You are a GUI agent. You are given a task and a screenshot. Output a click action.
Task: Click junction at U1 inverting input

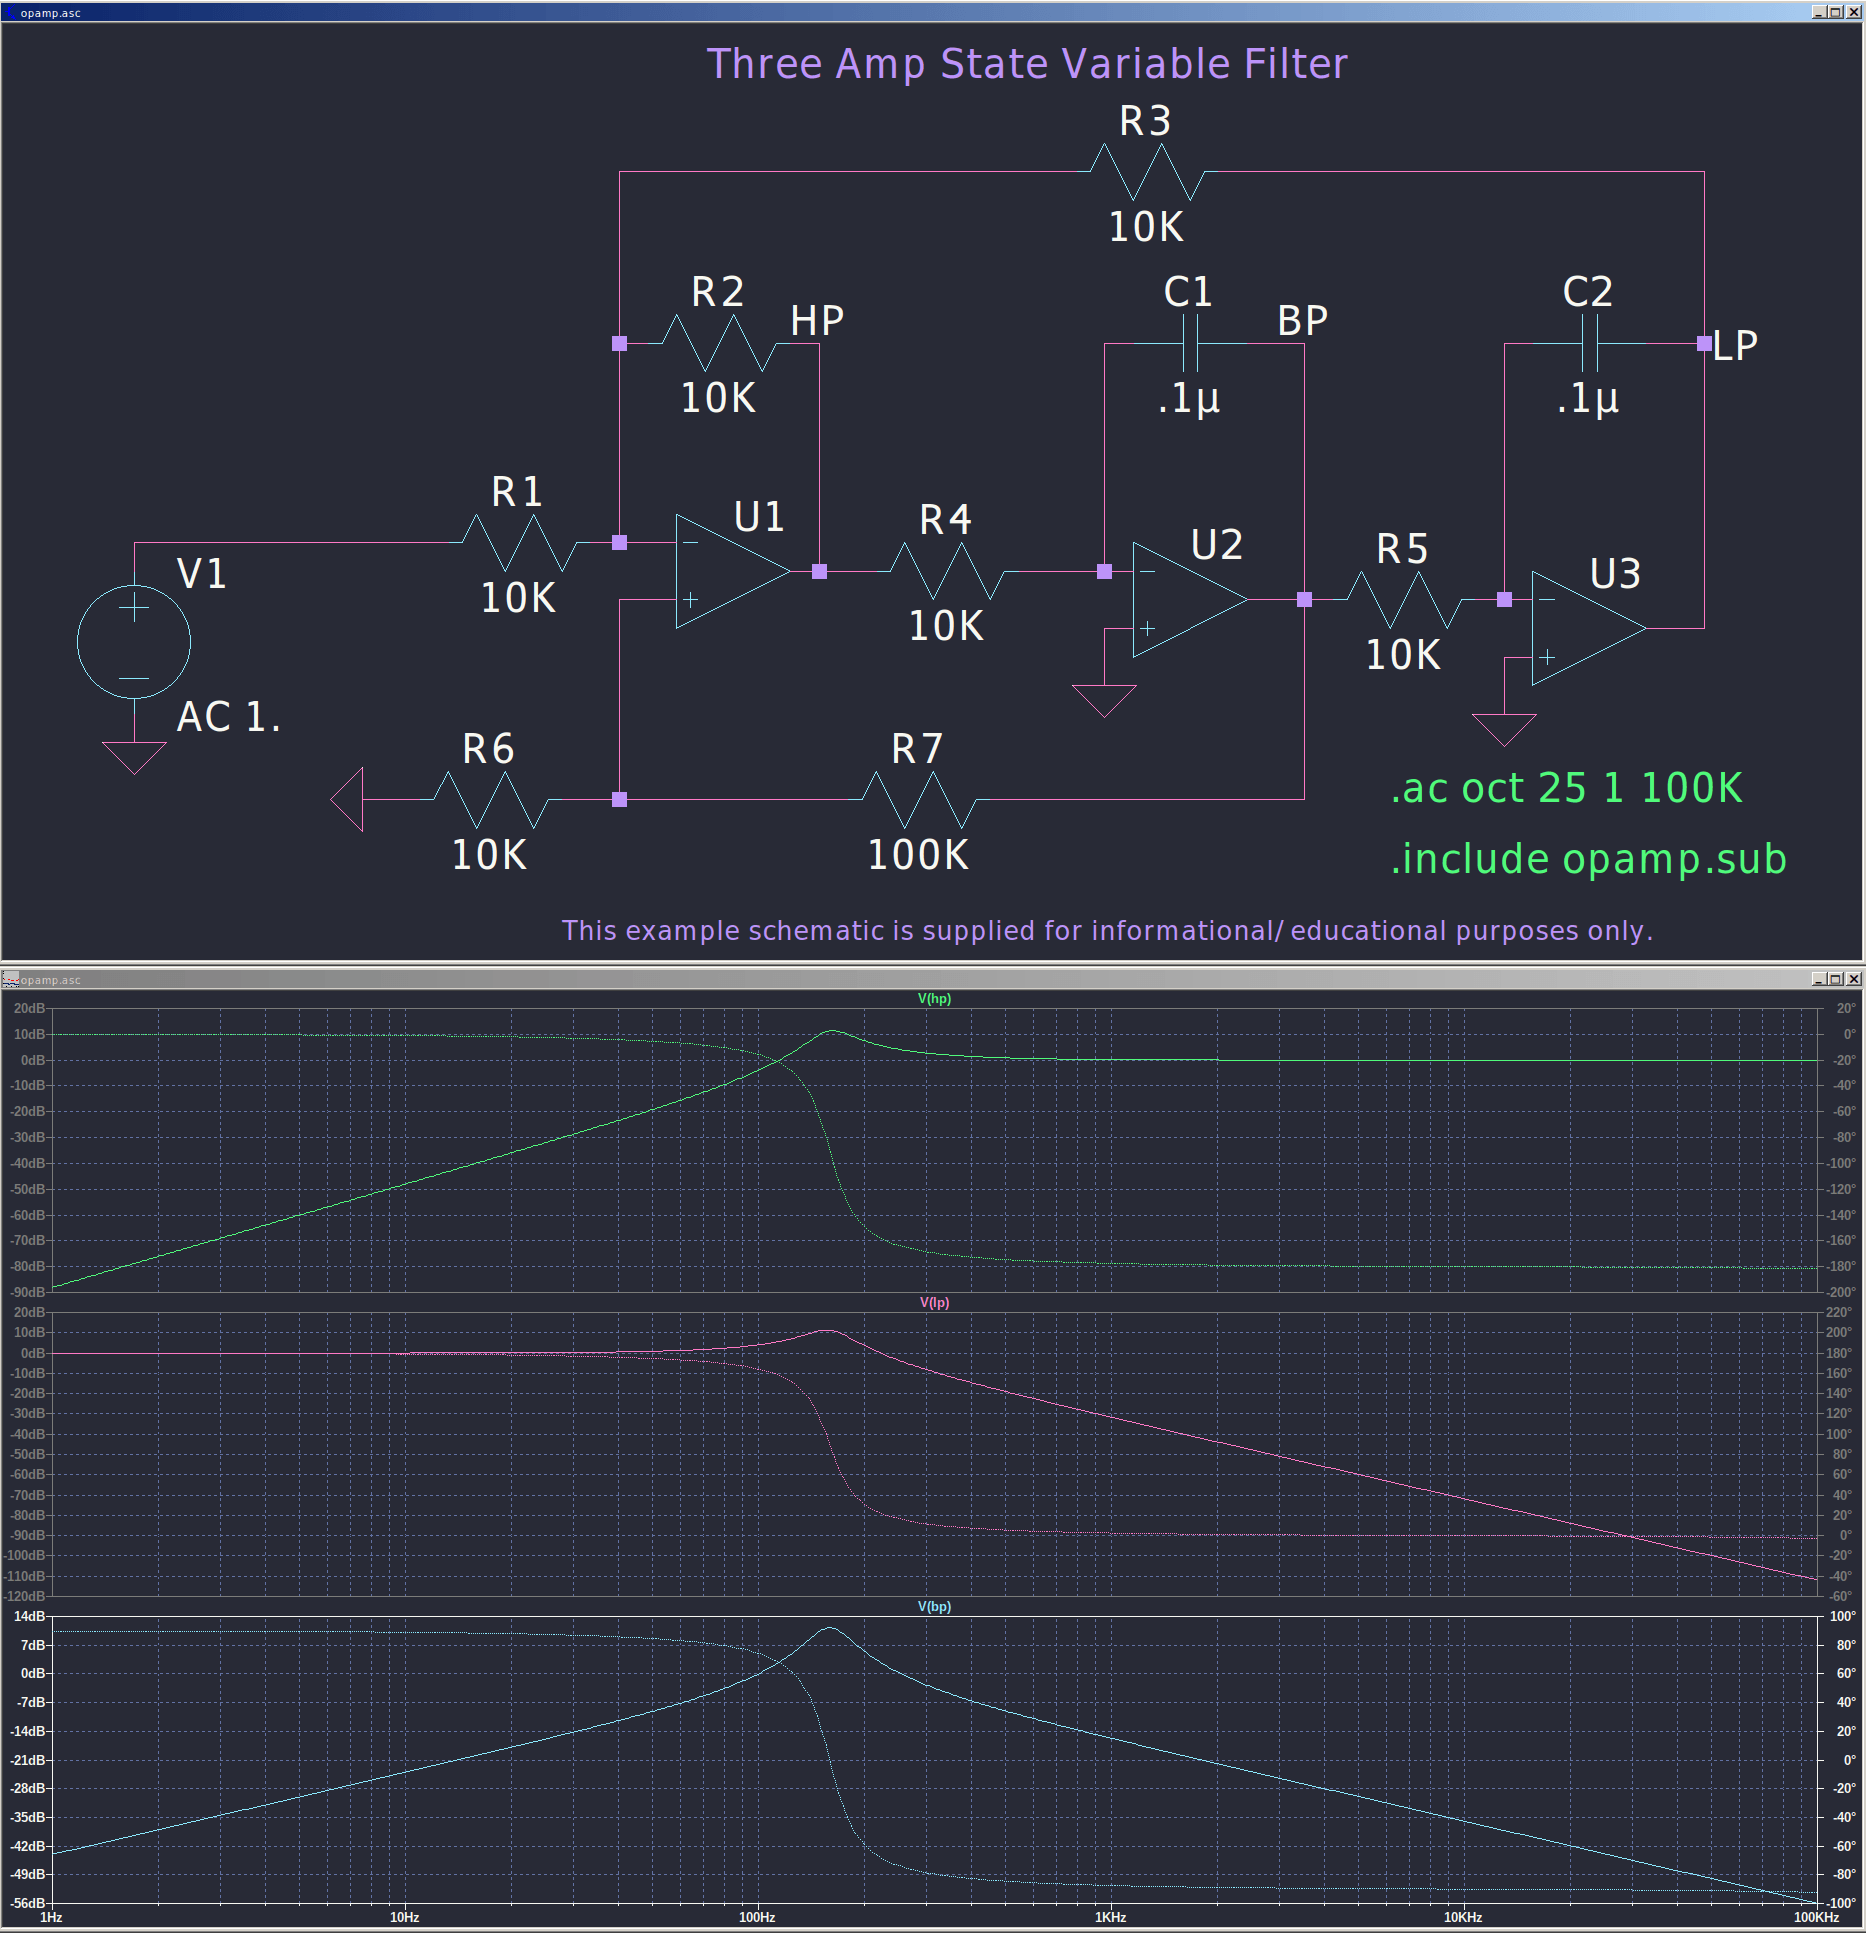coord(619,543)
